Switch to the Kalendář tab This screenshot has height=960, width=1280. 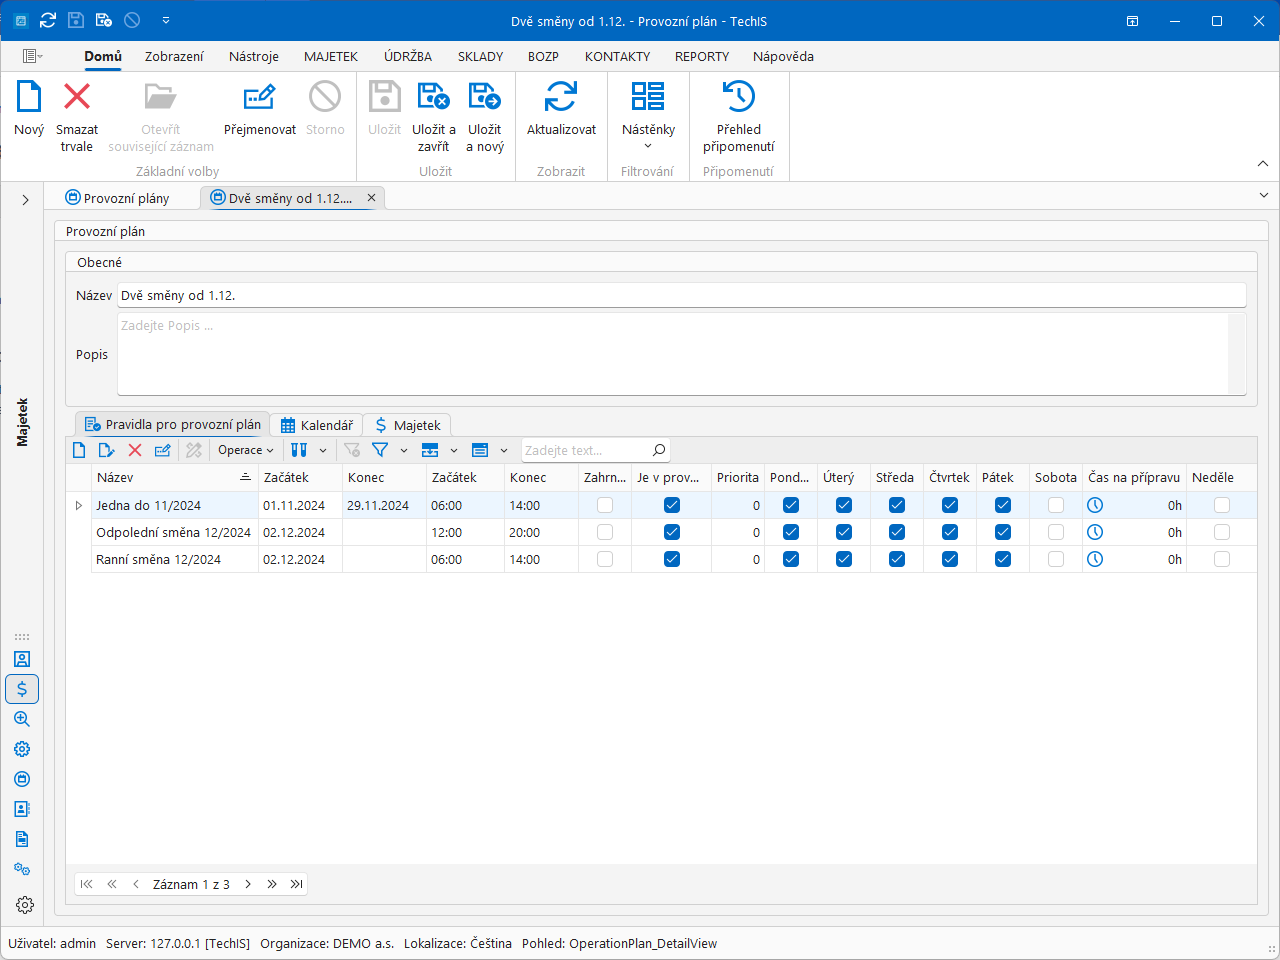[317, 425]
